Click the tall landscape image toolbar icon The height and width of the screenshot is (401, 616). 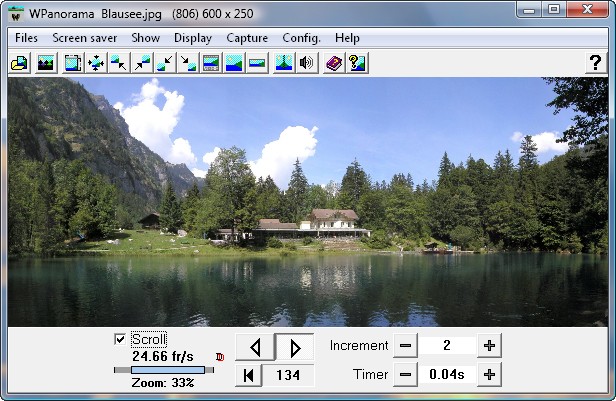pyautogui.click(x=234, y=63)
